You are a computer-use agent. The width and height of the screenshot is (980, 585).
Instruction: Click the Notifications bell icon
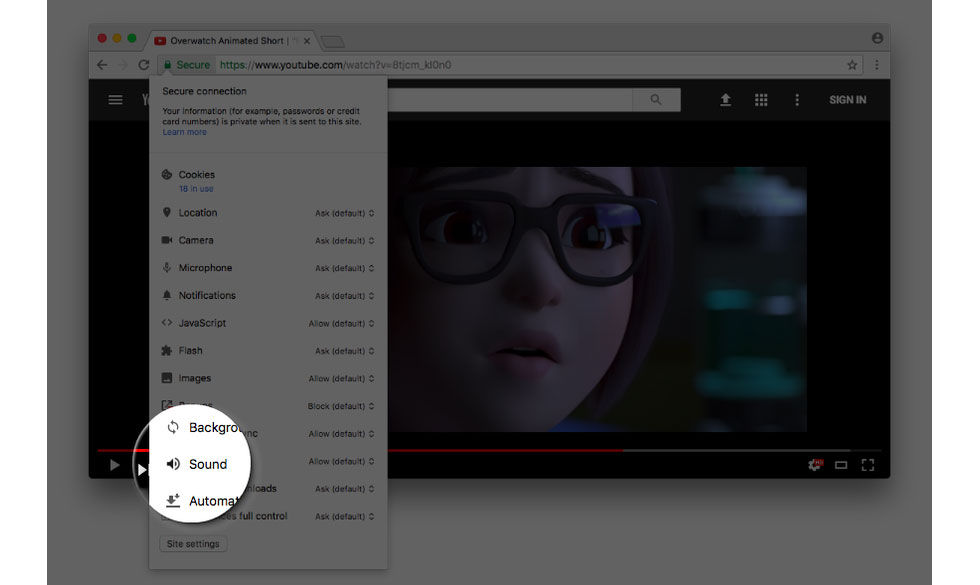(167, 295)
